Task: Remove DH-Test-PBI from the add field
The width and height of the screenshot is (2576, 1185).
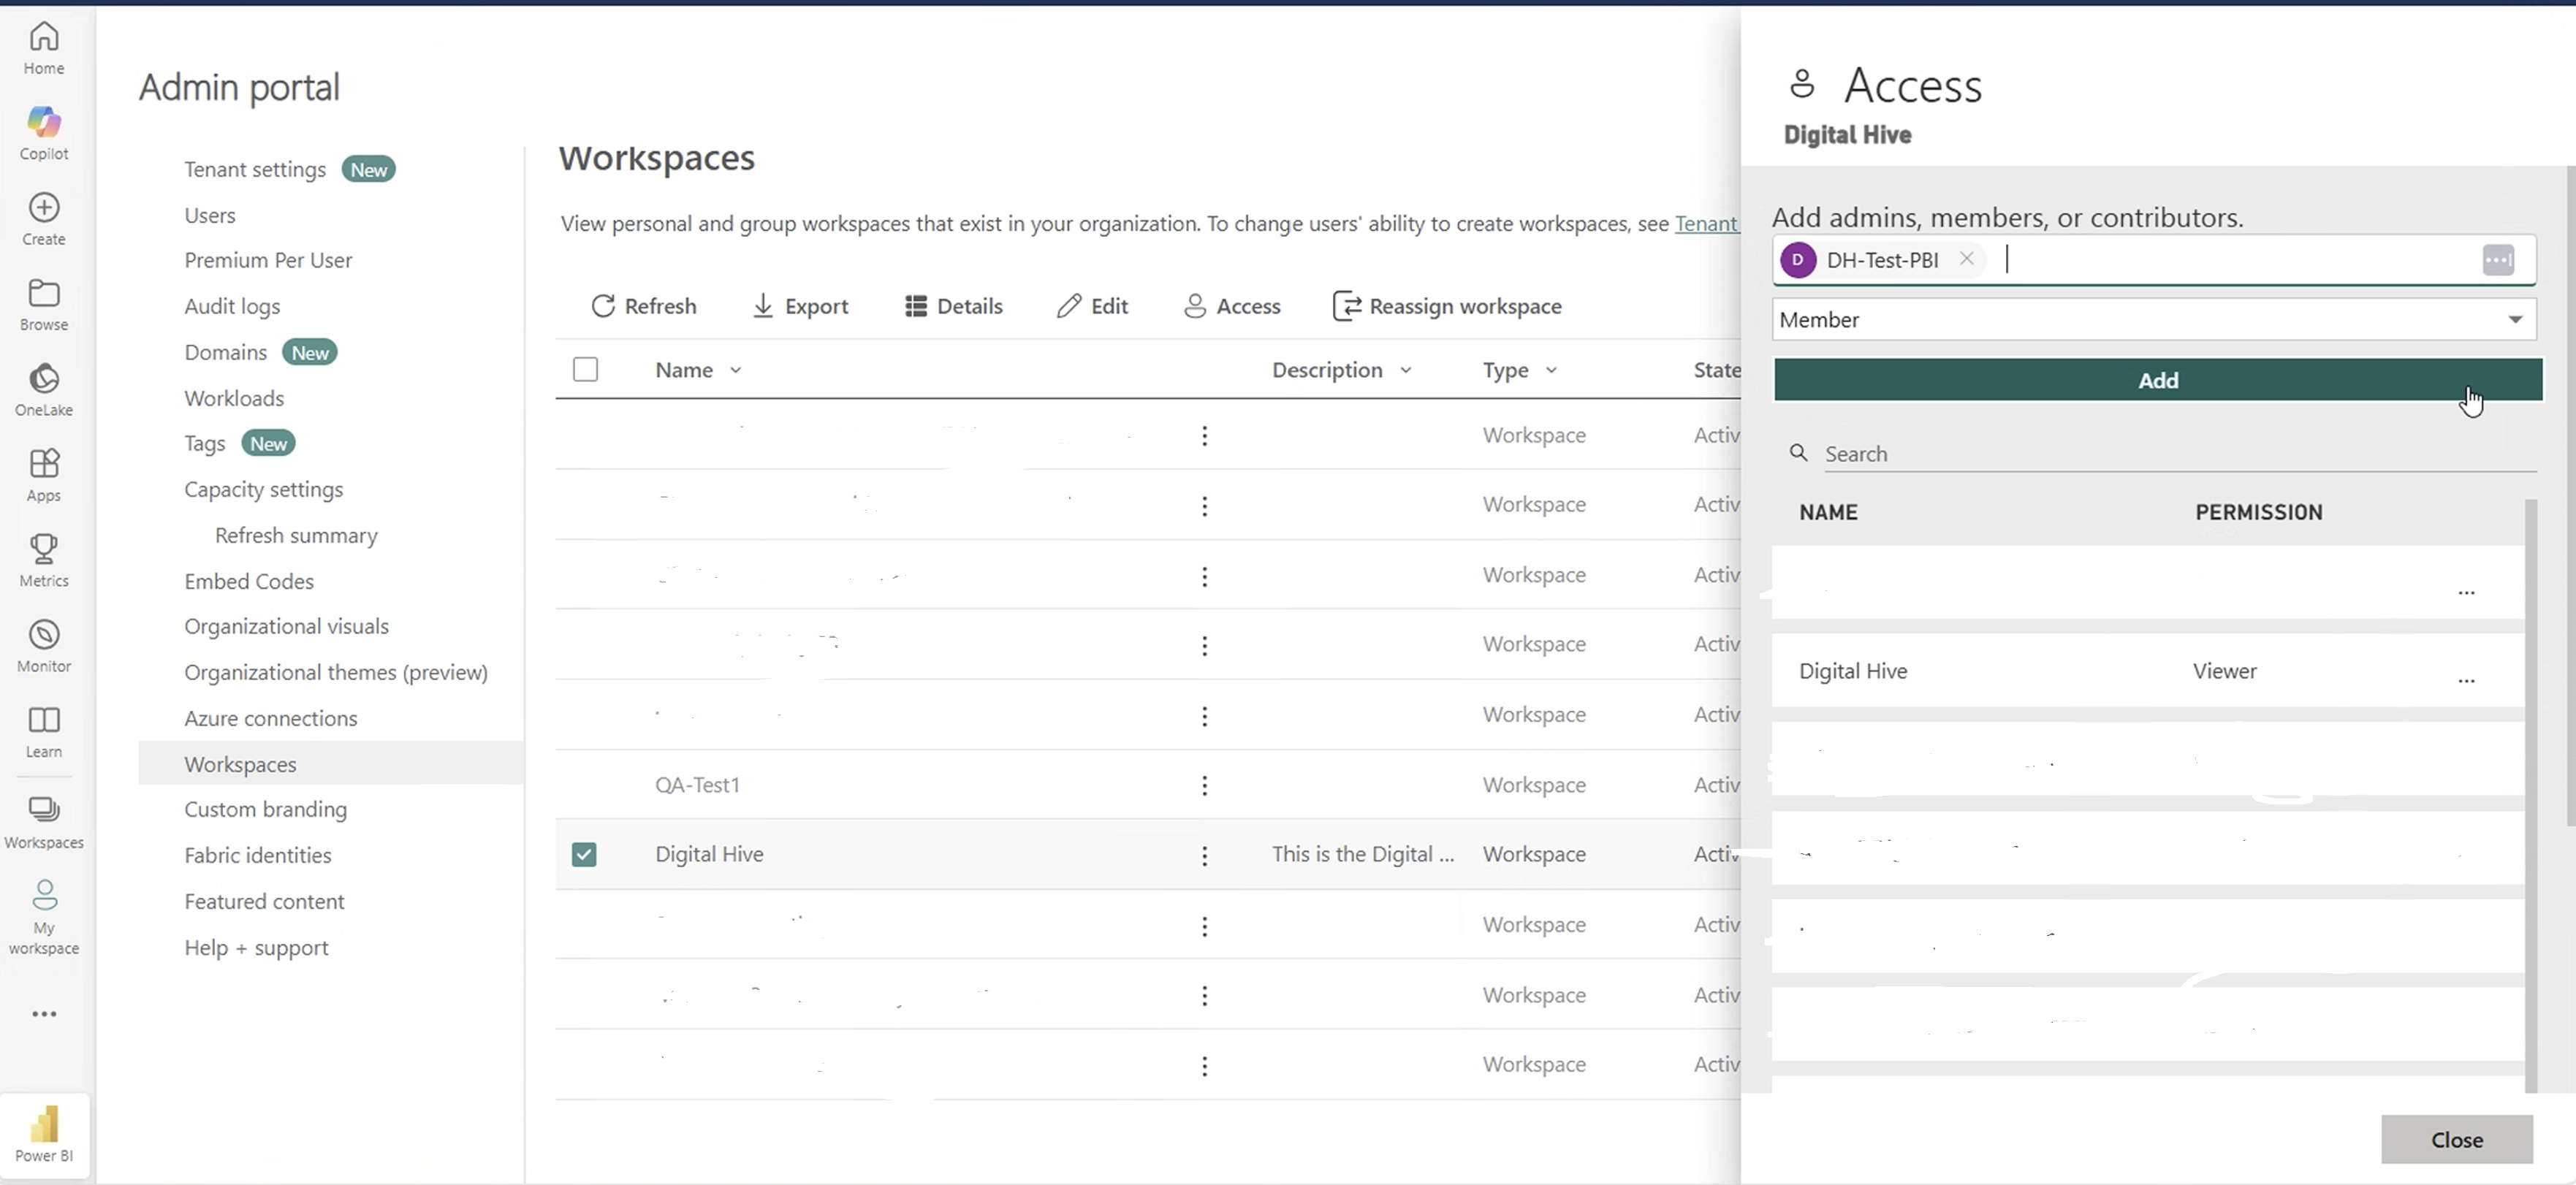Action: (1966, 259)
